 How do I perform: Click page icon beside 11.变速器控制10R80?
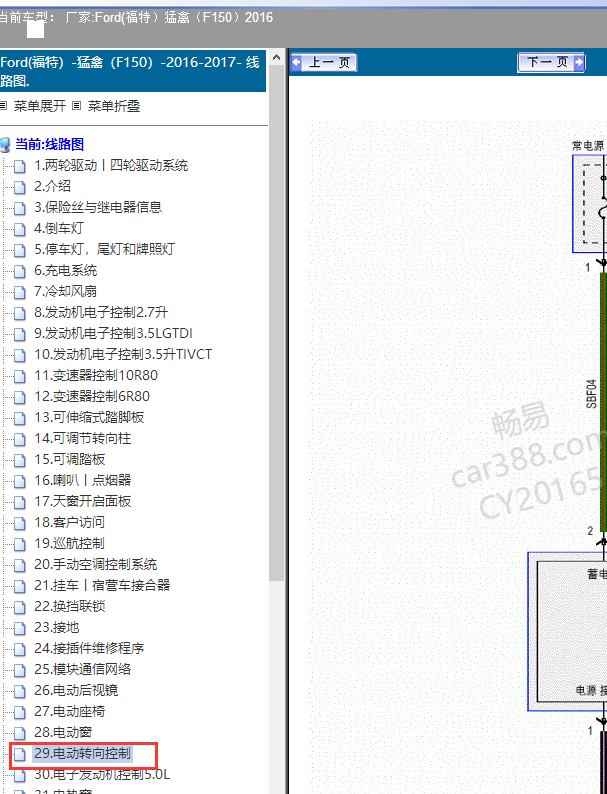click(20, 376)
